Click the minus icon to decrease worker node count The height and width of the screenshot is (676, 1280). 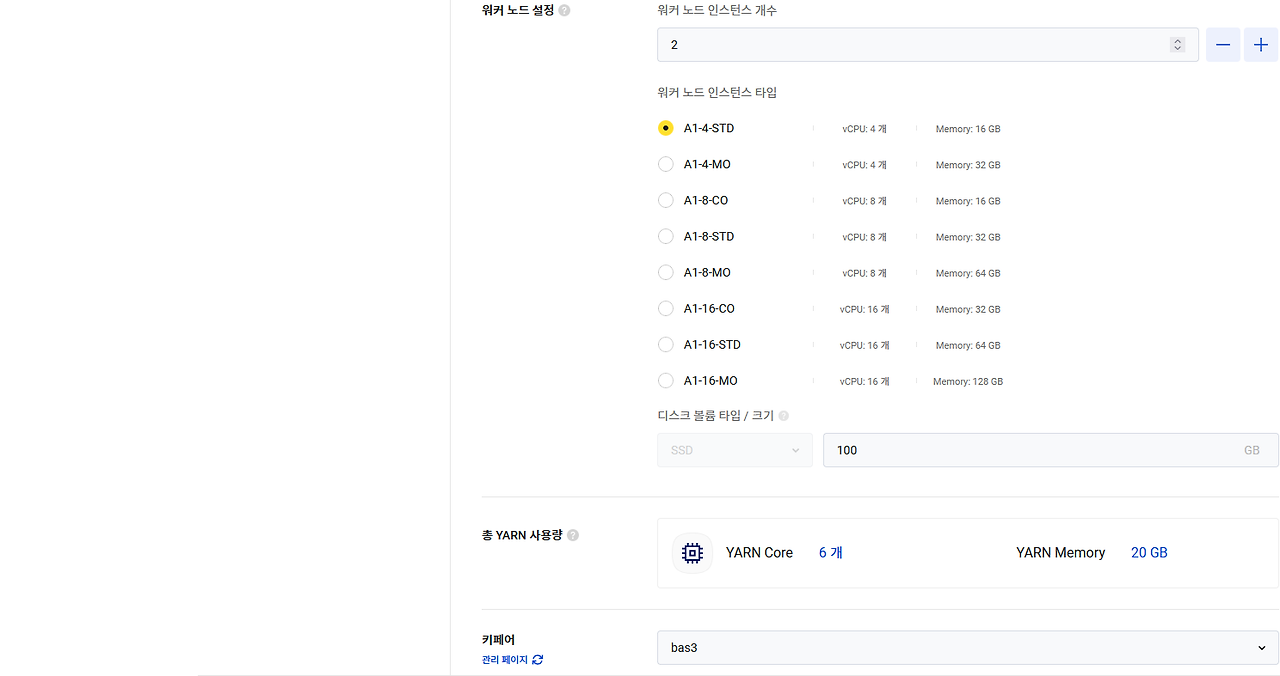pyautogui.click(x=1222, y=44)
